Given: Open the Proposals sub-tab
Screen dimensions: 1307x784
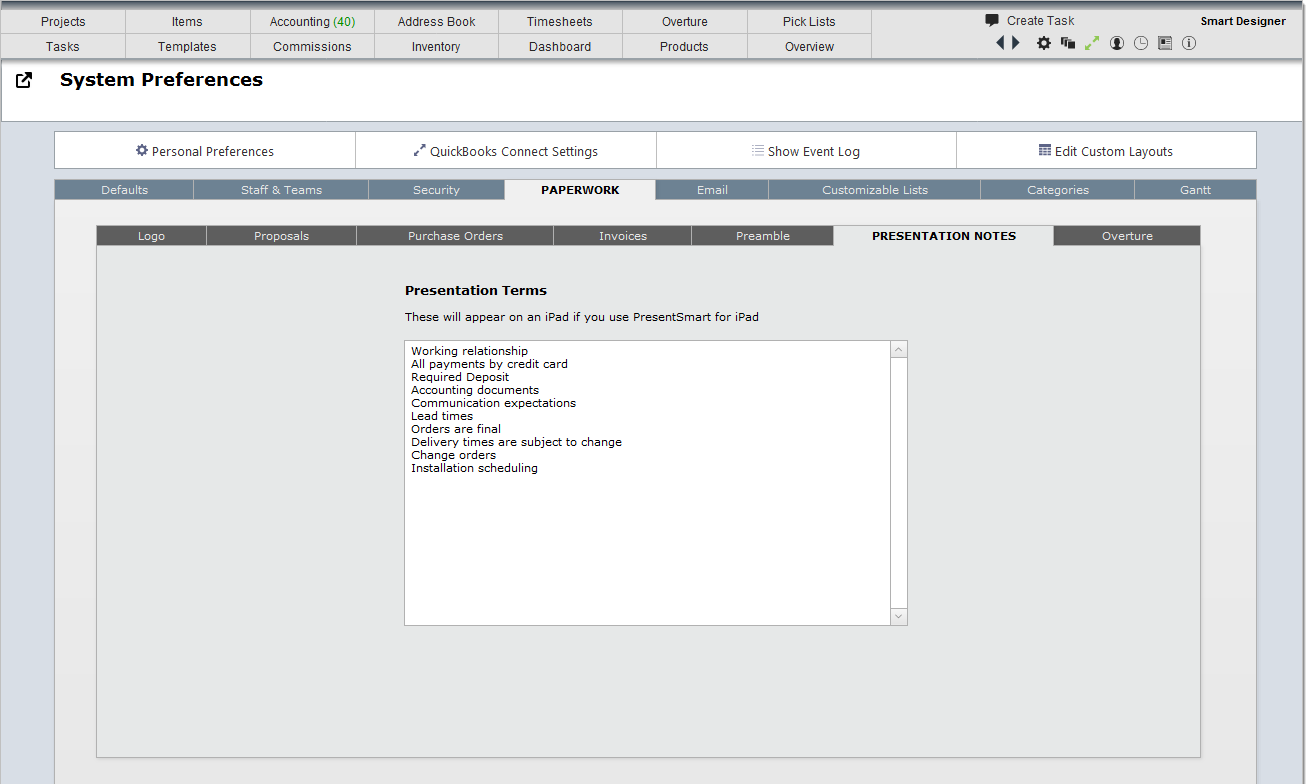Looking at the screenshot, I should pyautogui.click(x=282, y=236).
